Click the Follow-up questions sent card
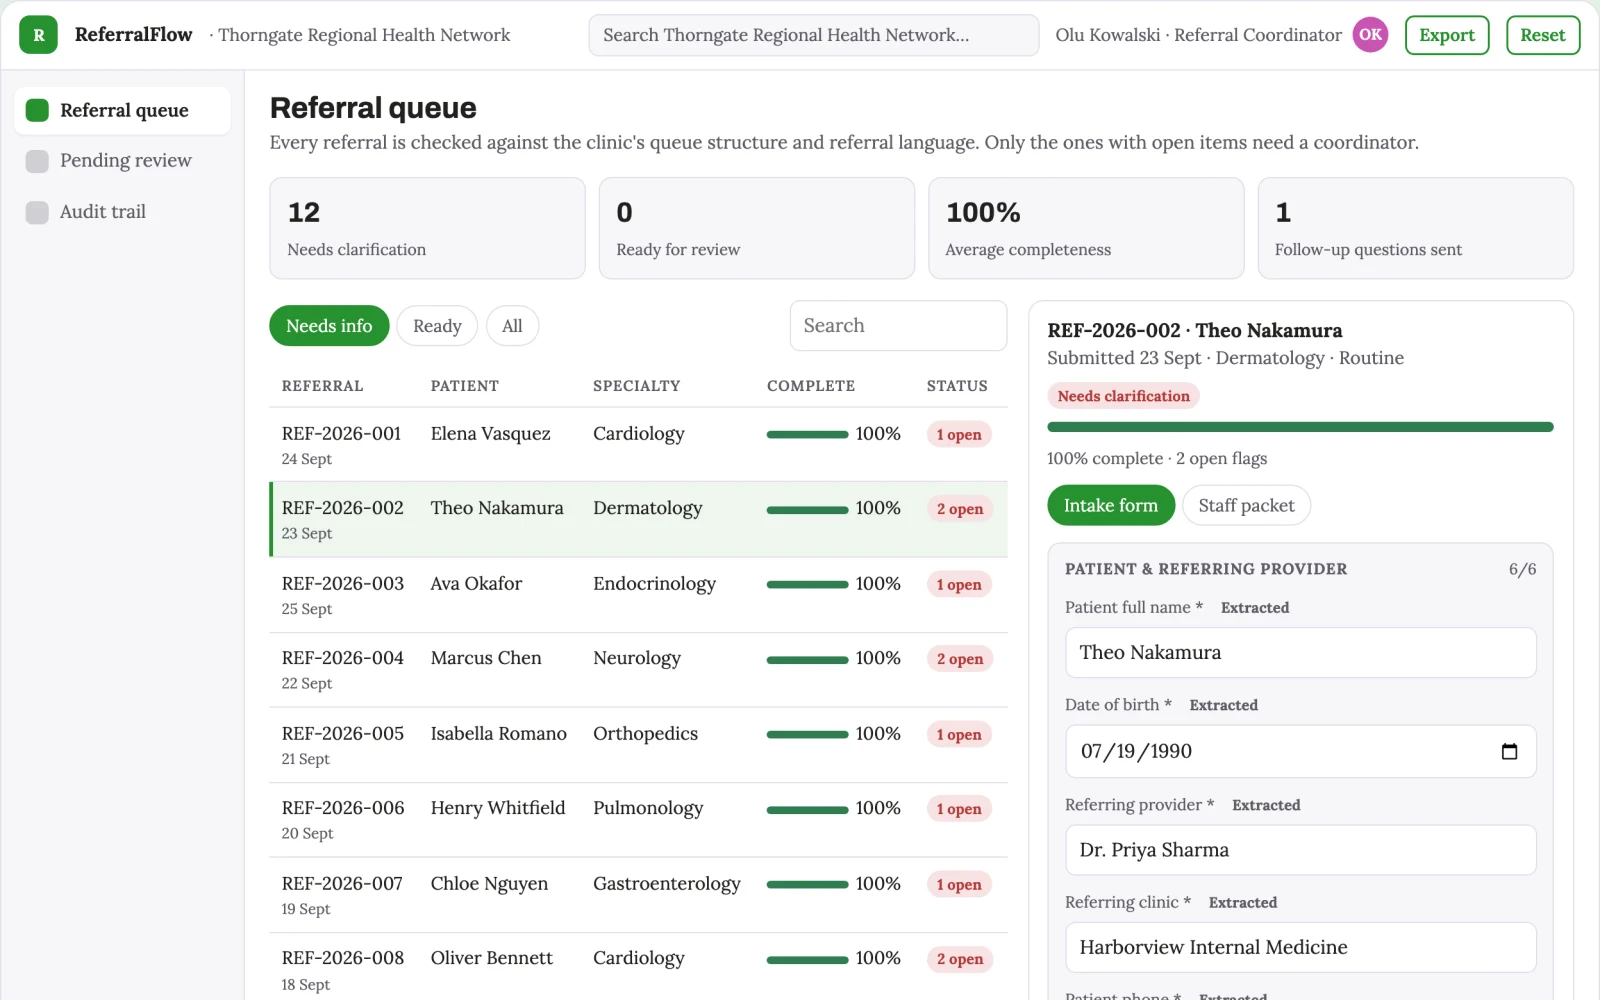 (1415, 228)
